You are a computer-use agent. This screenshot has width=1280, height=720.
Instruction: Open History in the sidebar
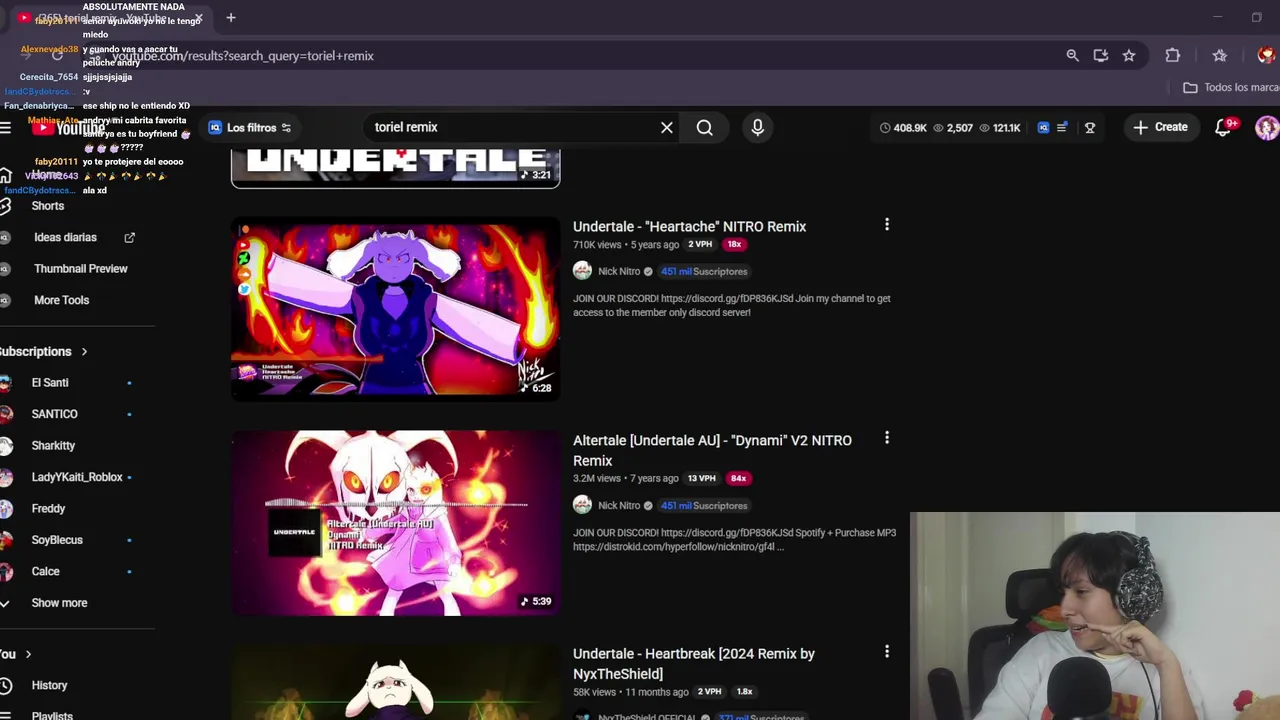tap(49, 686)
